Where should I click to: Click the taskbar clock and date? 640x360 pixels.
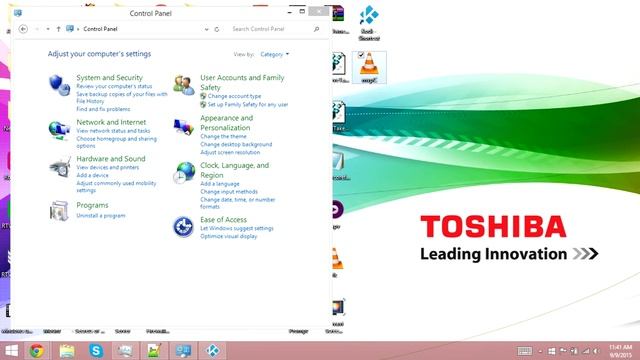[x=620, y=351]
